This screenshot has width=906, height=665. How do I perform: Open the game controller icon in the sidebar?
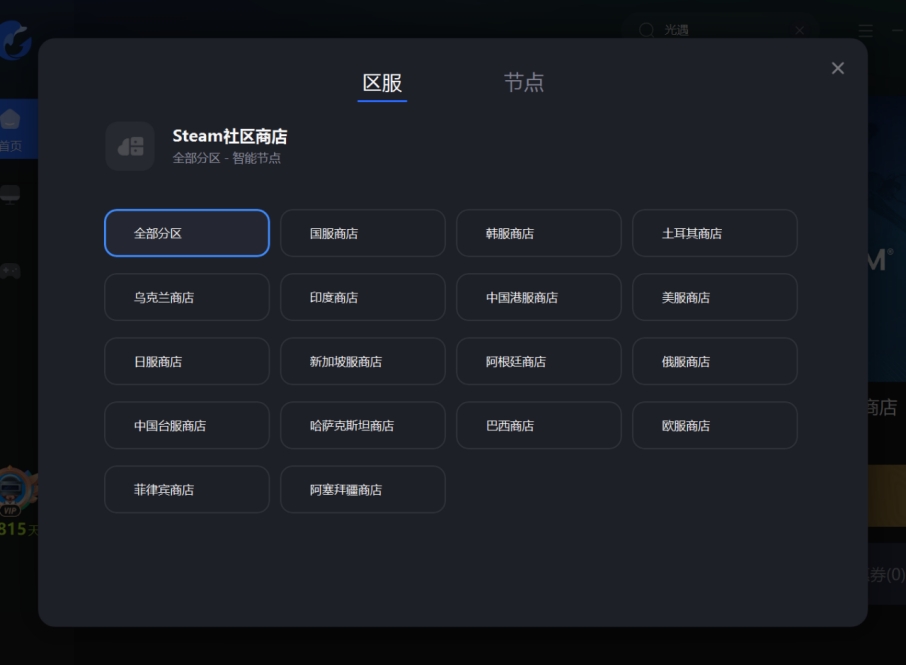pos(11,270)
